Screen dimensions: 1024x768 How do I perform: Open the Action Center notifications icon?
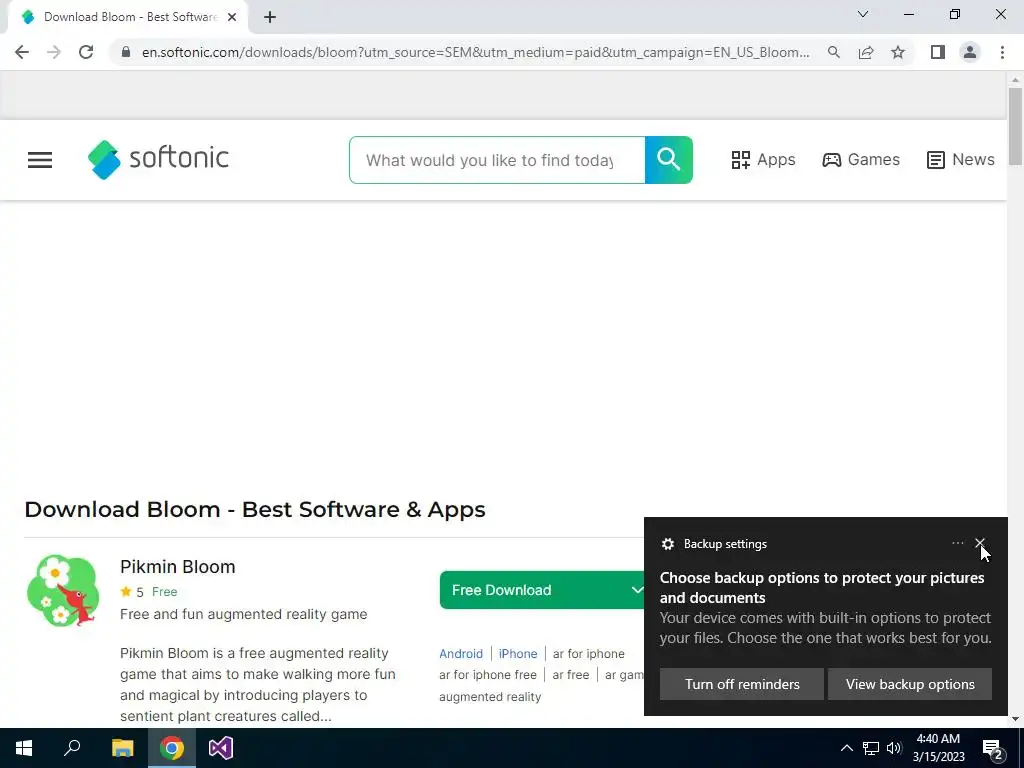[993, 749]
